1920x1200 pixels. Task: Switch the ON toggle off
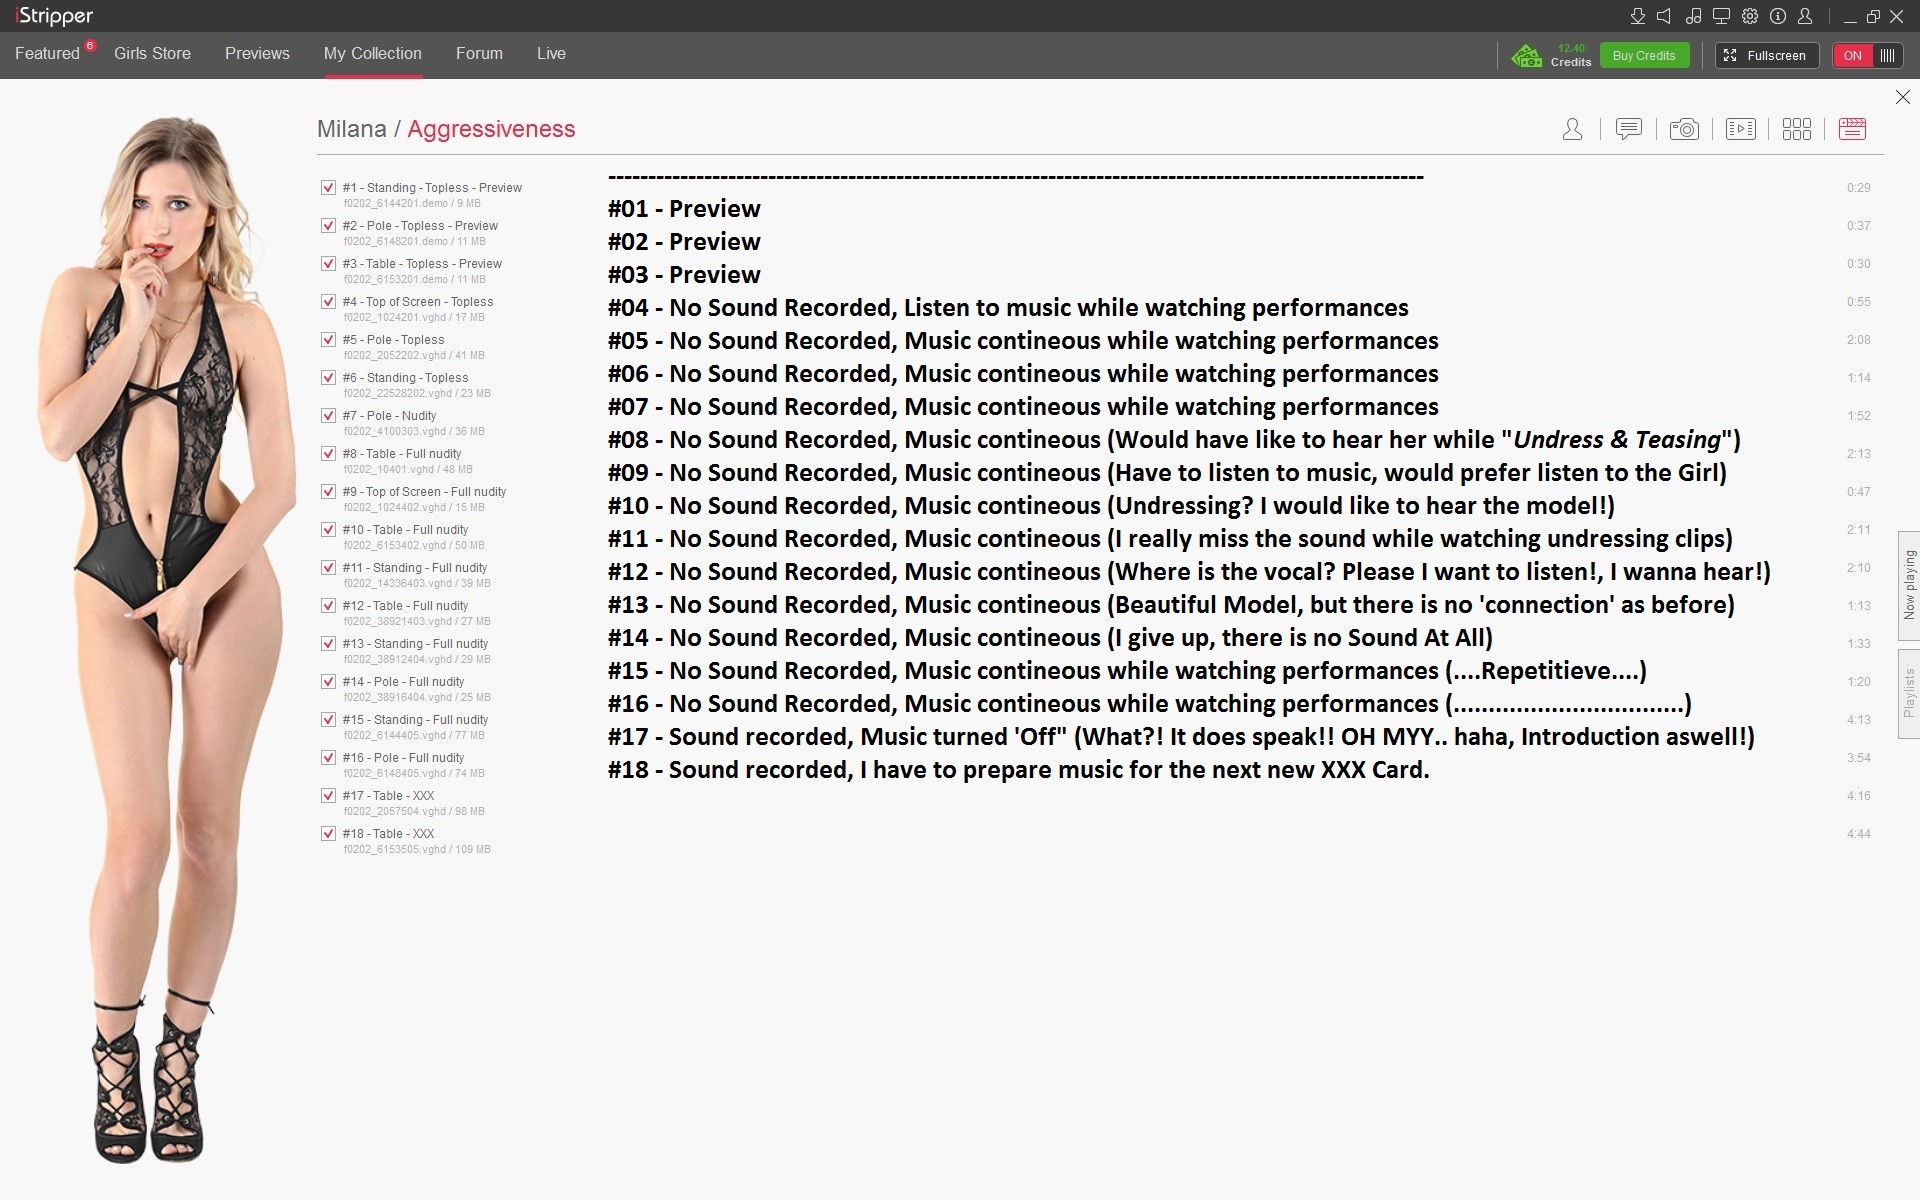[1866, 56]
